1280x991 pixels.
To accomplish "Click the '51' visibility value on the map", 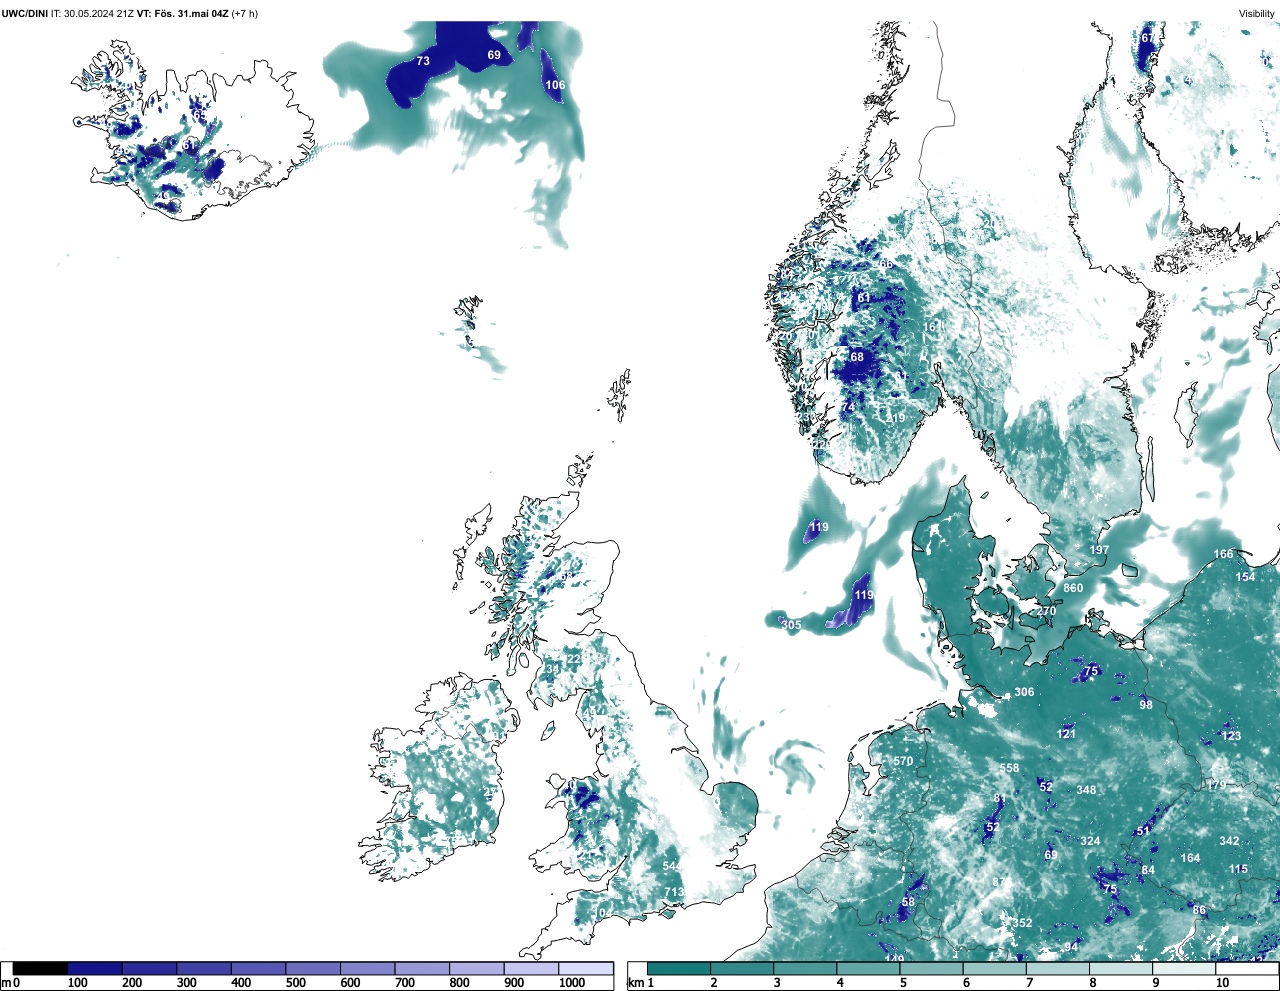I will (x=1144, y=831).
